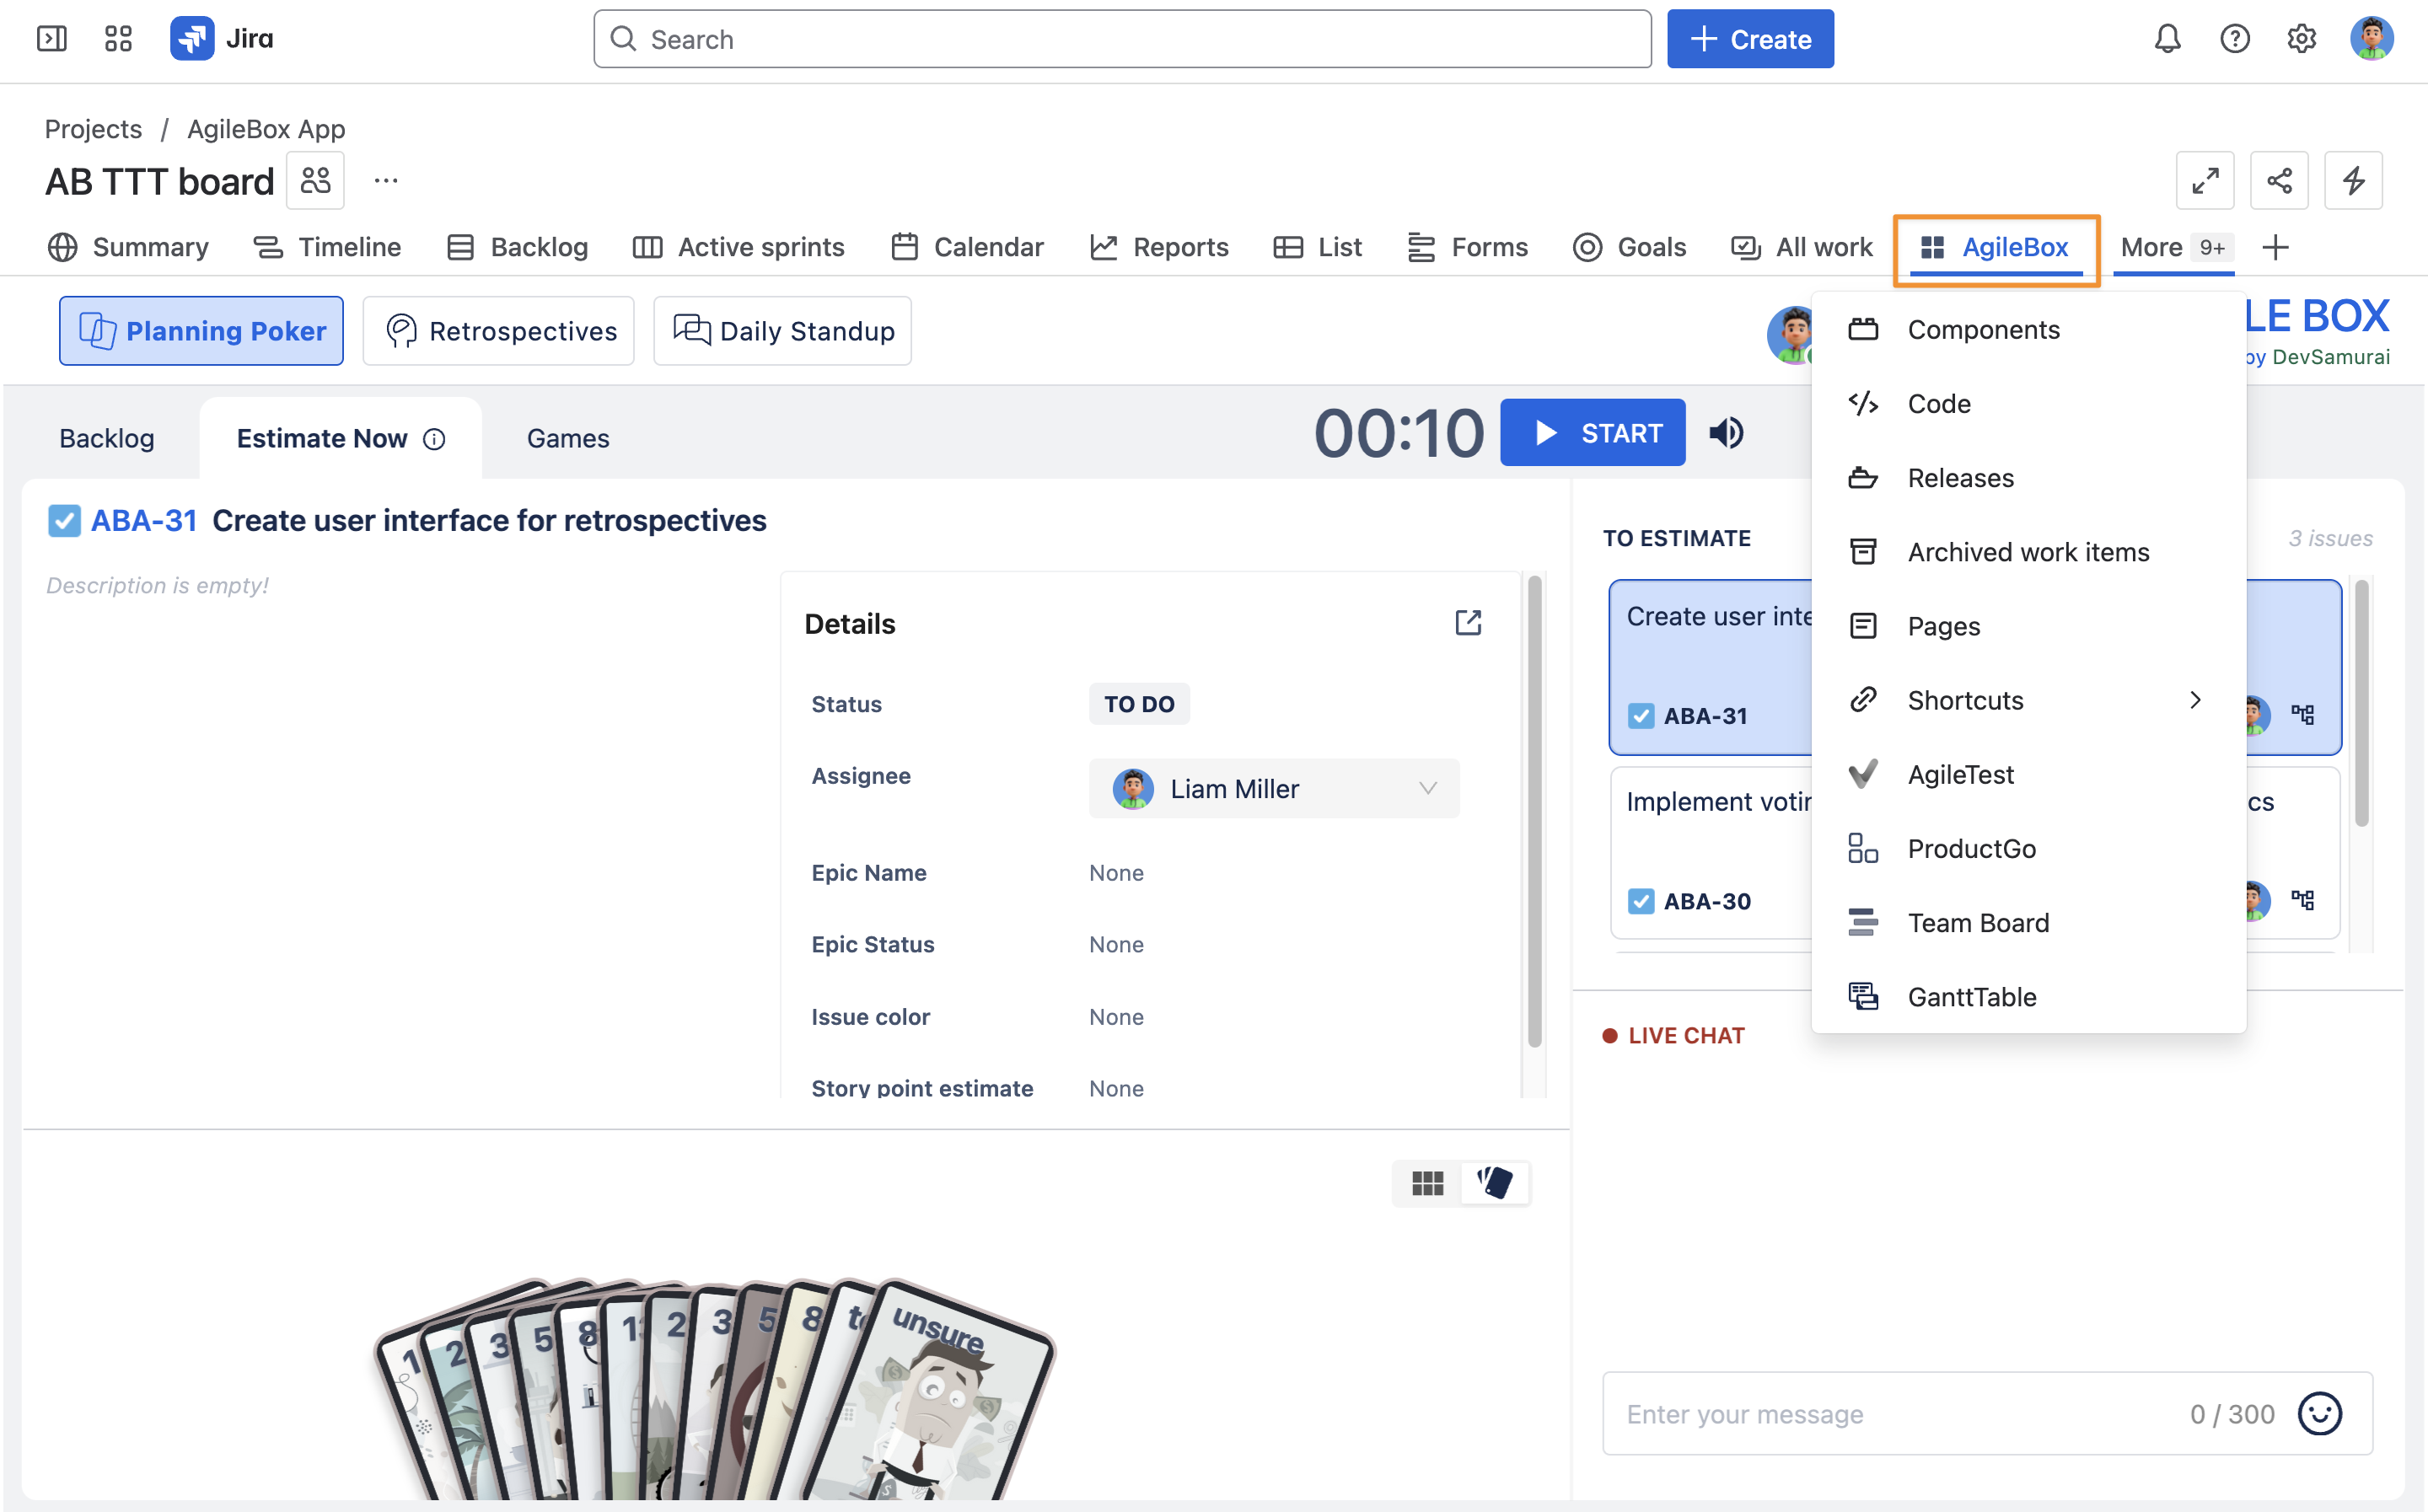Click the ABA-31 issue type checkbox icon
The image size is (2428, 1512).
(x=64, y=521)
